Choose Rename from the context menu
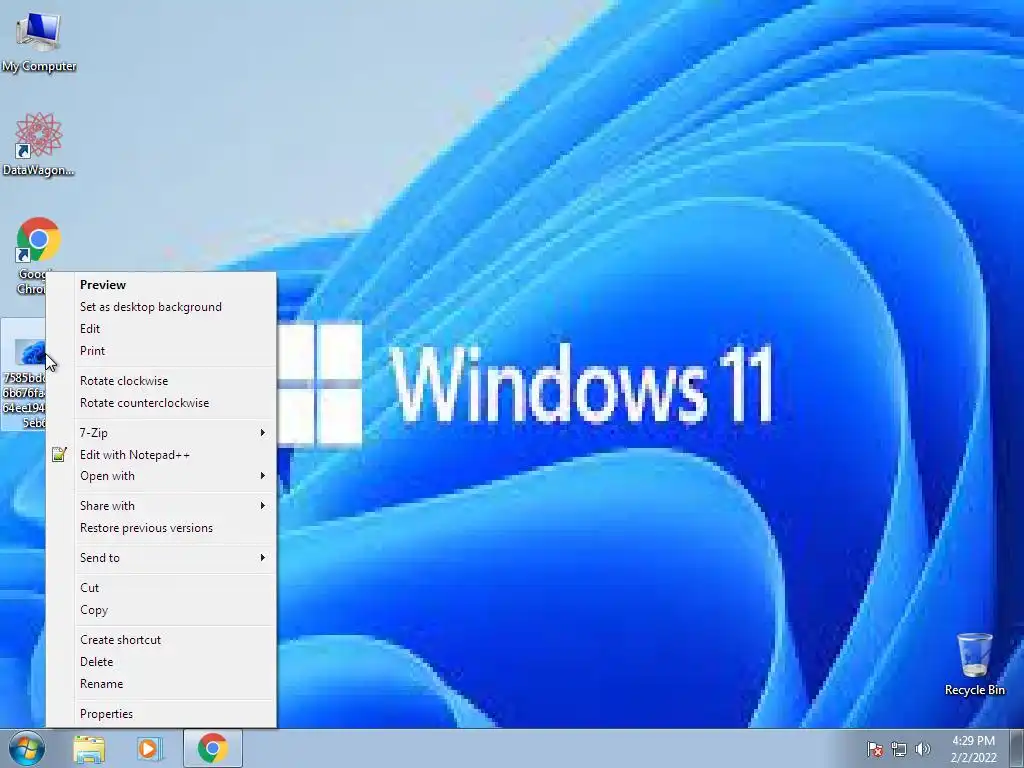 tap(161, 684)
